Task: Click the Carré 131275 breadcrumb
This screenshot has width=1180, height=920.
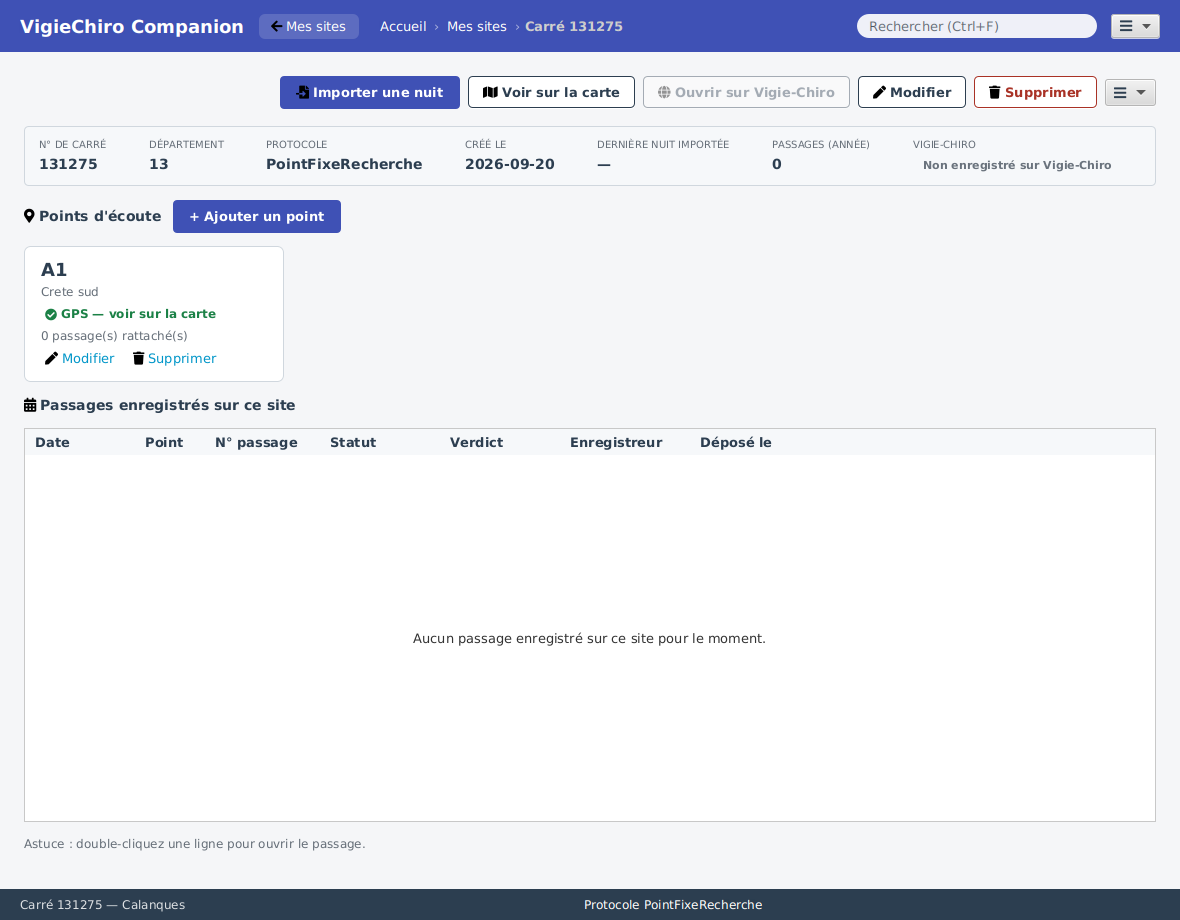Action: 573,26
